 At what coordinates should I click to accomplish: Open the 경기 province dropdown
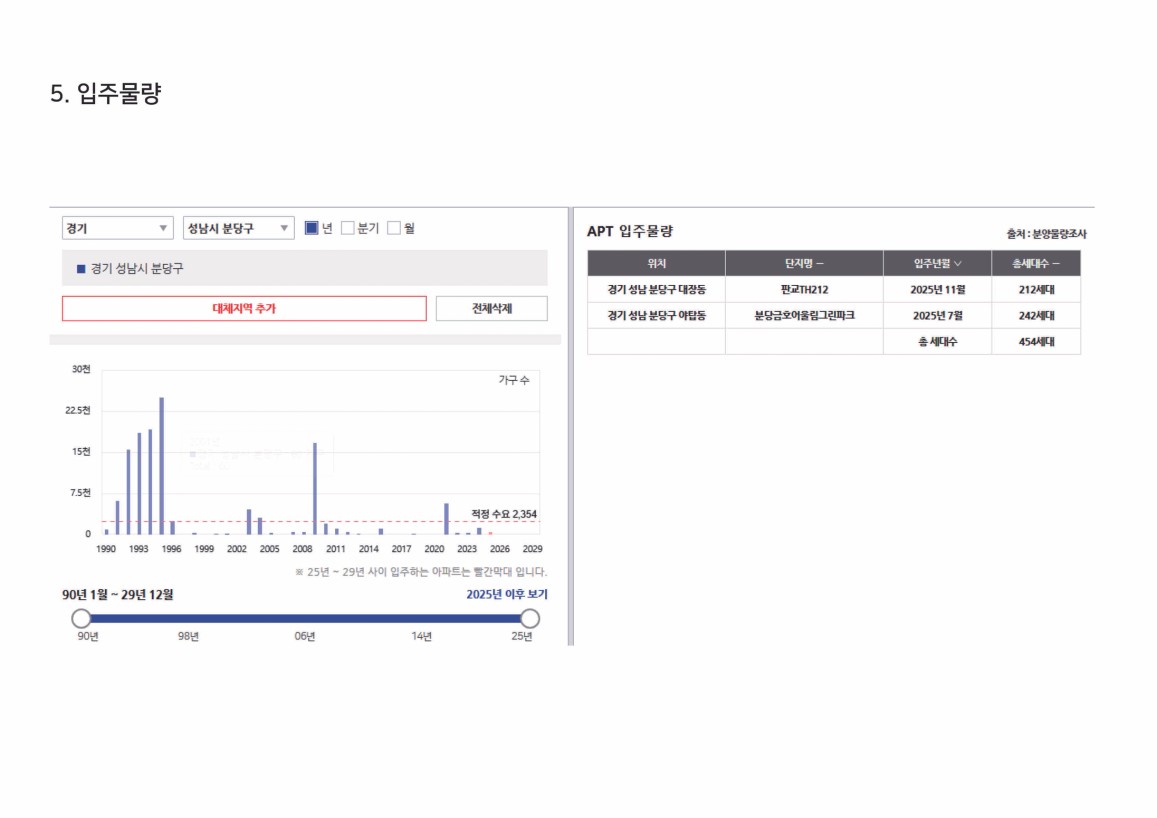pyautogui.click(x=117, y=228)
